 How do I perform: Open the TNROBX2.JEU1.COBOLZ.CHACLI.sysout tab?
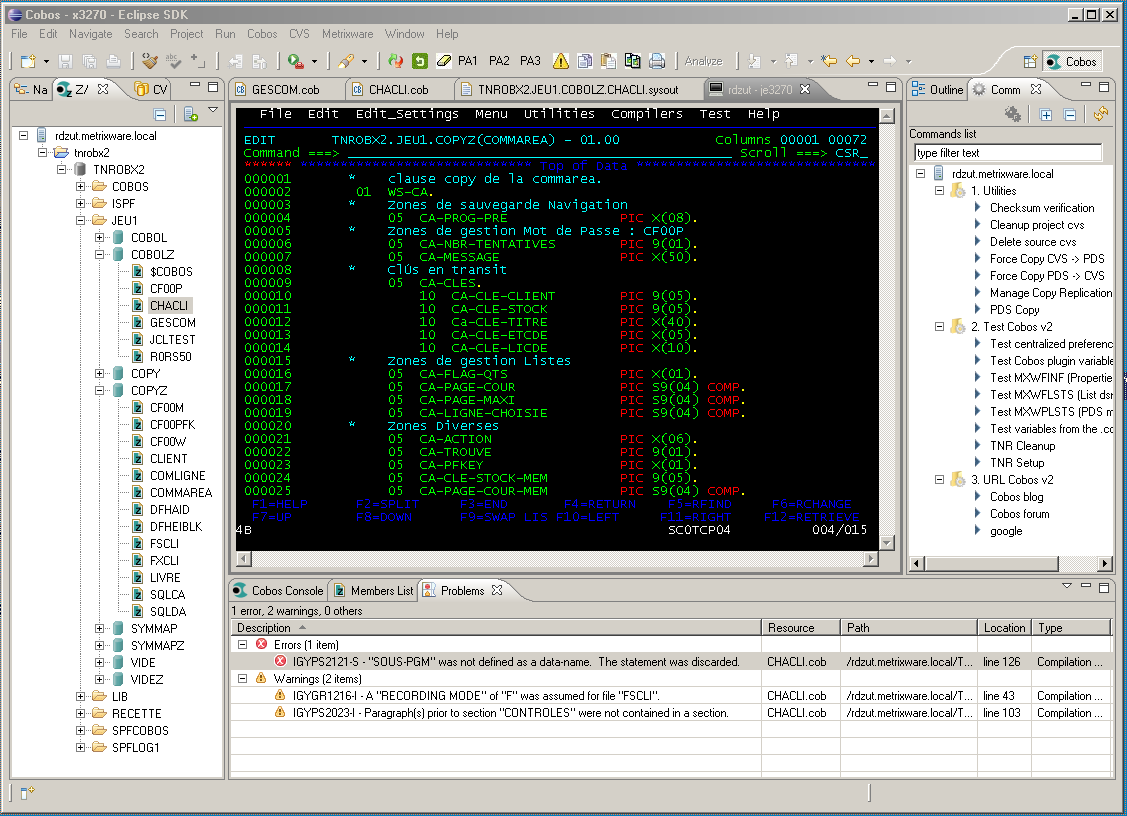(x=578, y=90)
